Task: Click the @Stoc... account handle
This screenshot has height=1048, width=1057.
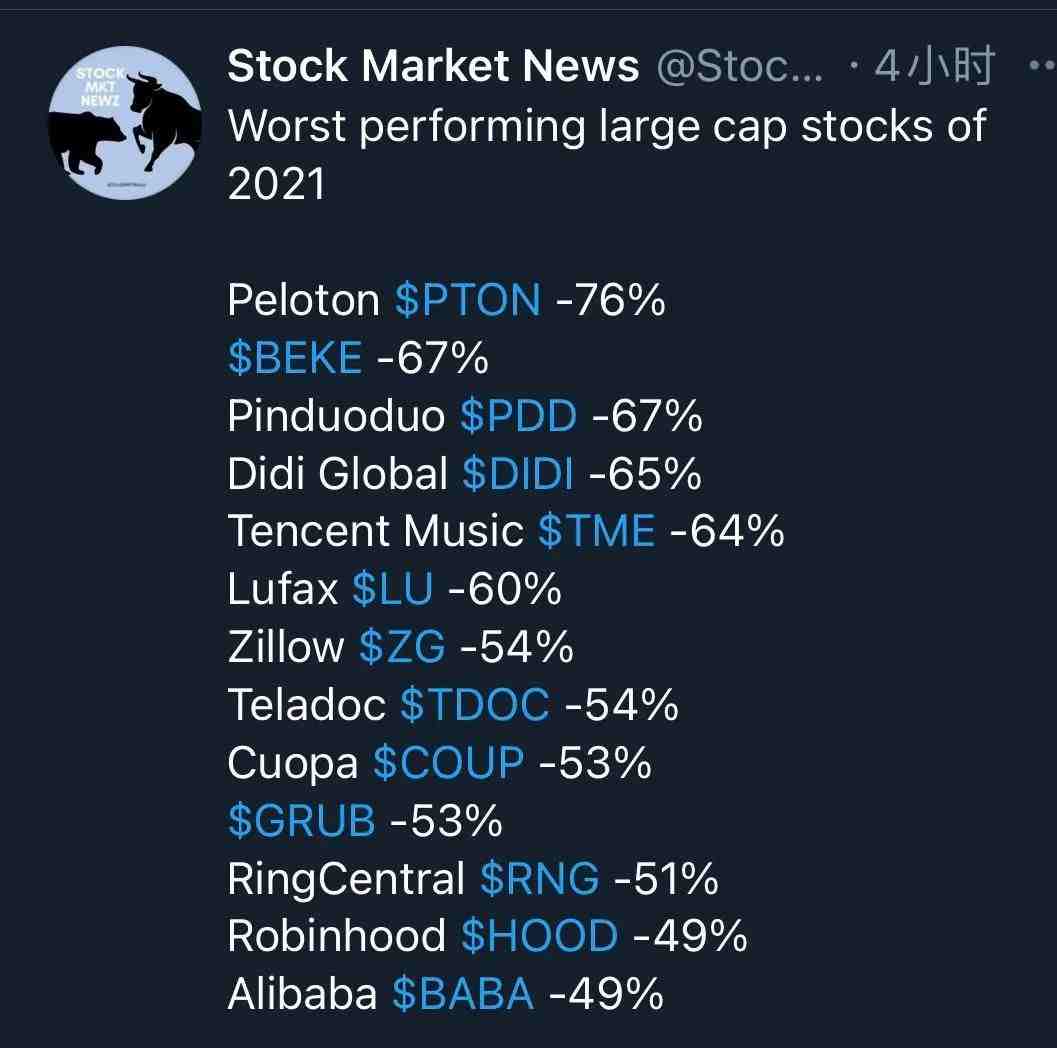Action: click(739, 66)
